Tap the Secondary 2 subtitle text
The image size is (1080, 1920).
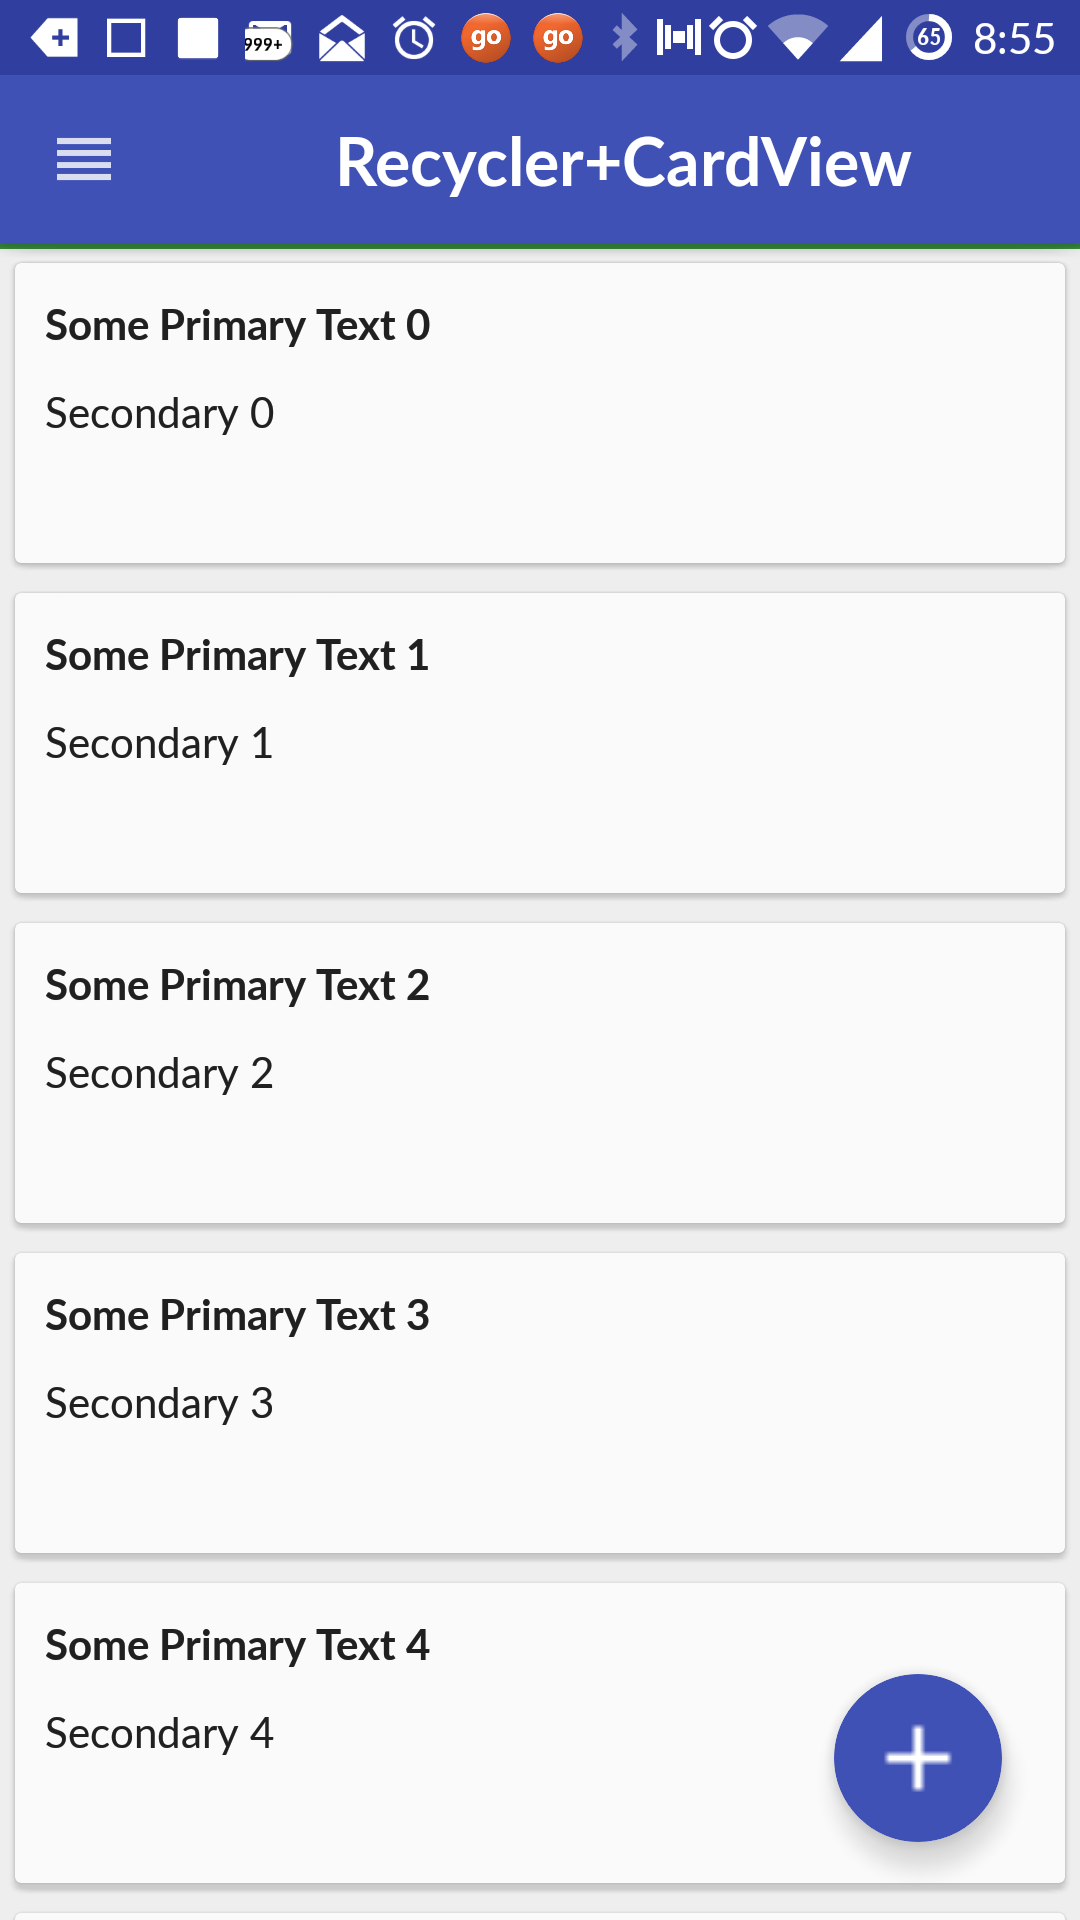159,1073
